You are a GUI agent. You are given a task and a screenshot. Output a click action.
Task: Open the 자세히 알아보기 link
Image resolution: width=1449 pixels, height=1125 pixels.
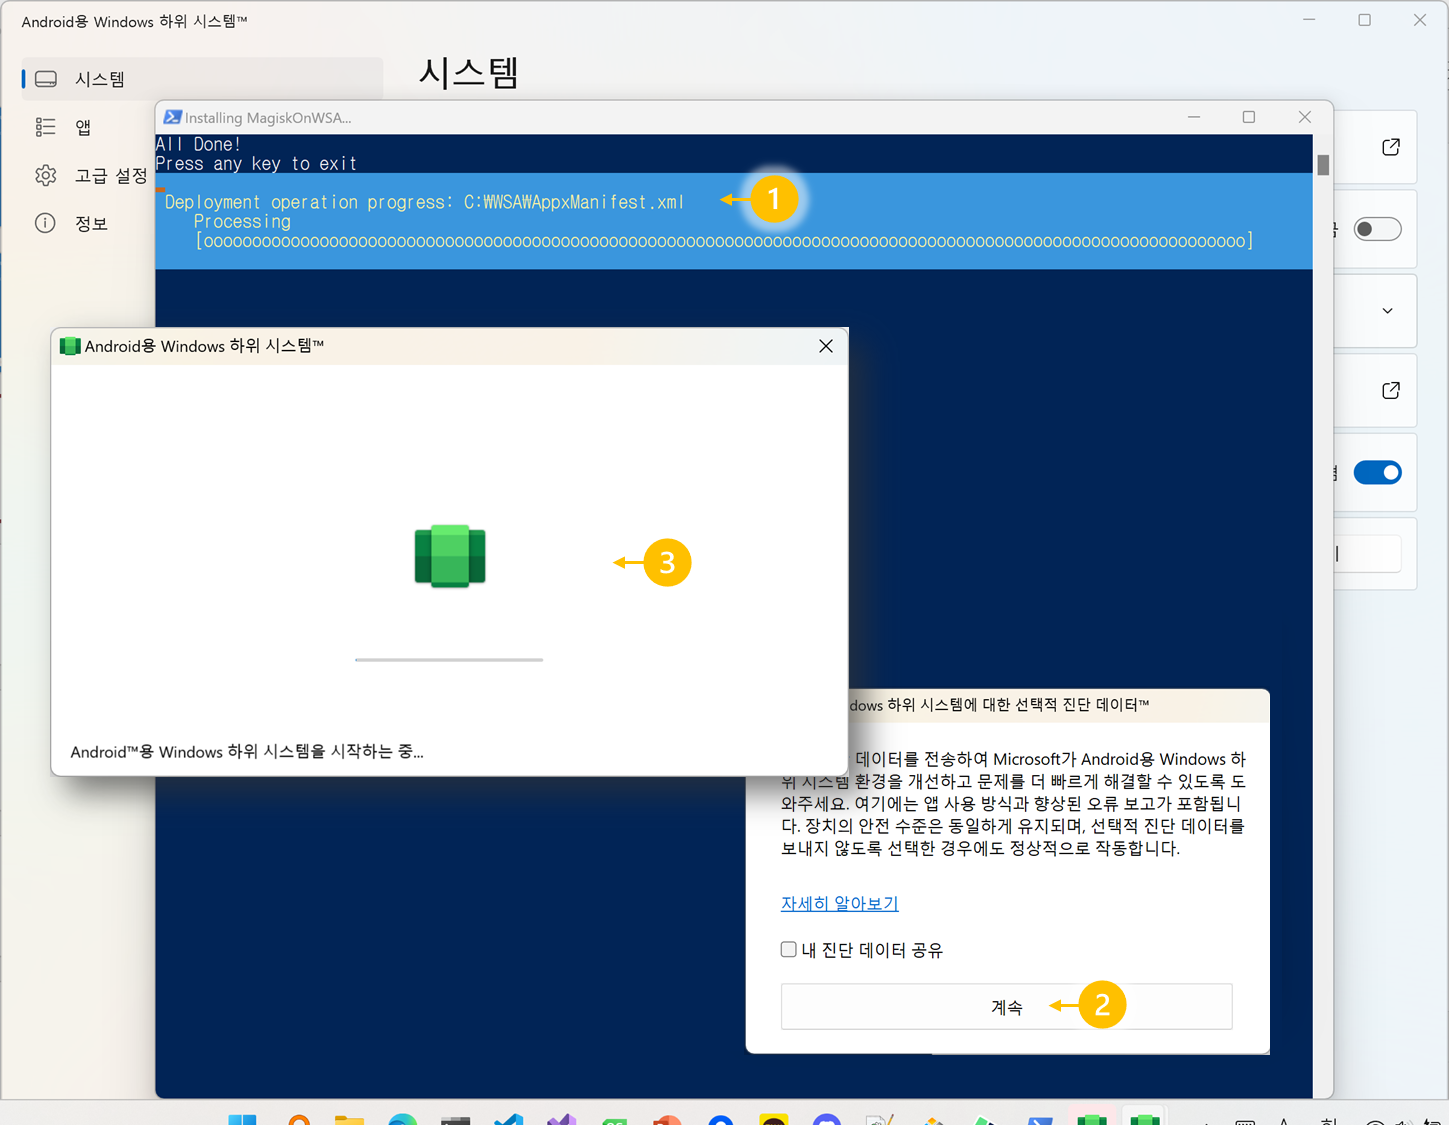coord(839,903)
